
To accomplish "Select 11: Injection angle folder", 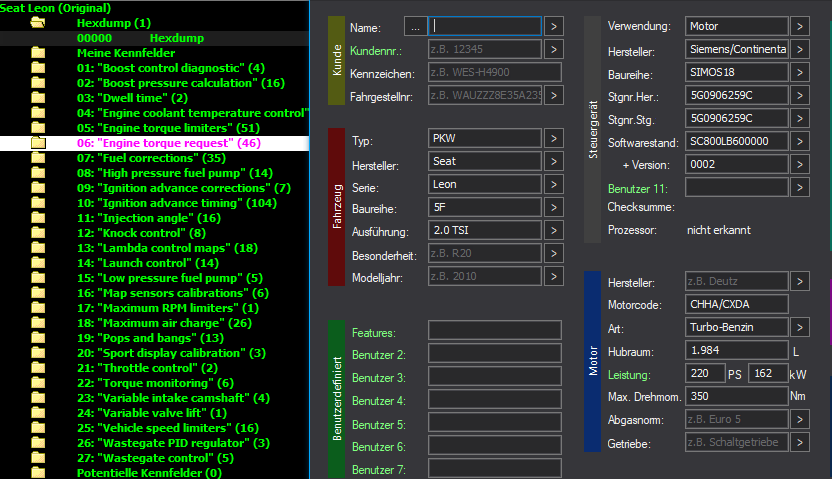I will [149, 218].
